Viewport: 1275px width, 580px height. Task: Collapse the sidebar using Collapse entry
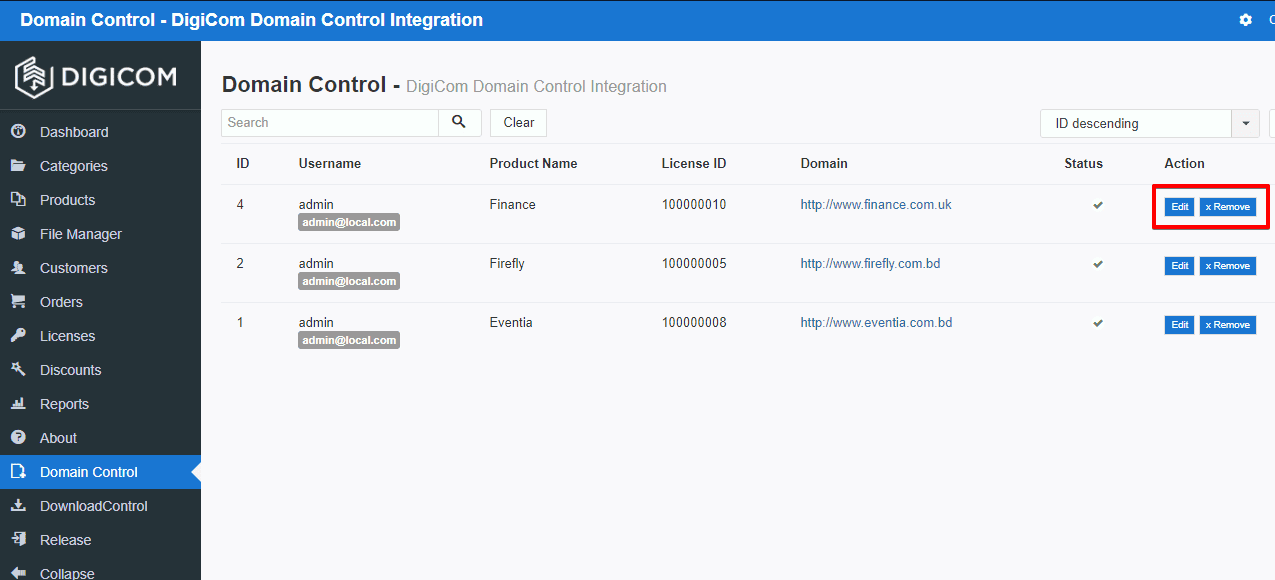[68, 573]
